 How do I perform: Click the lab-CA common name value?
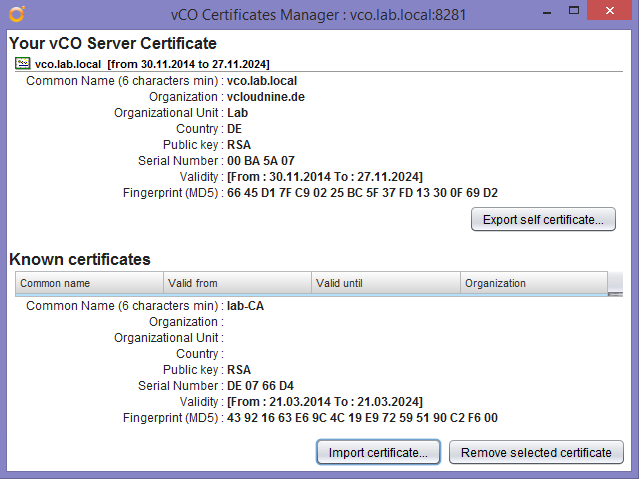click(x=245, y=306)
